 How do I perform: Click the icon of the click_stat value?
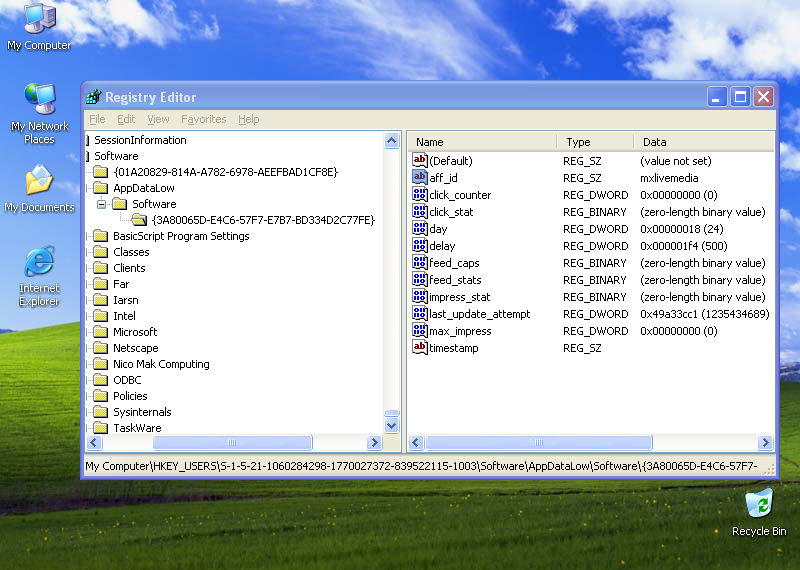[x=419, y=211]
